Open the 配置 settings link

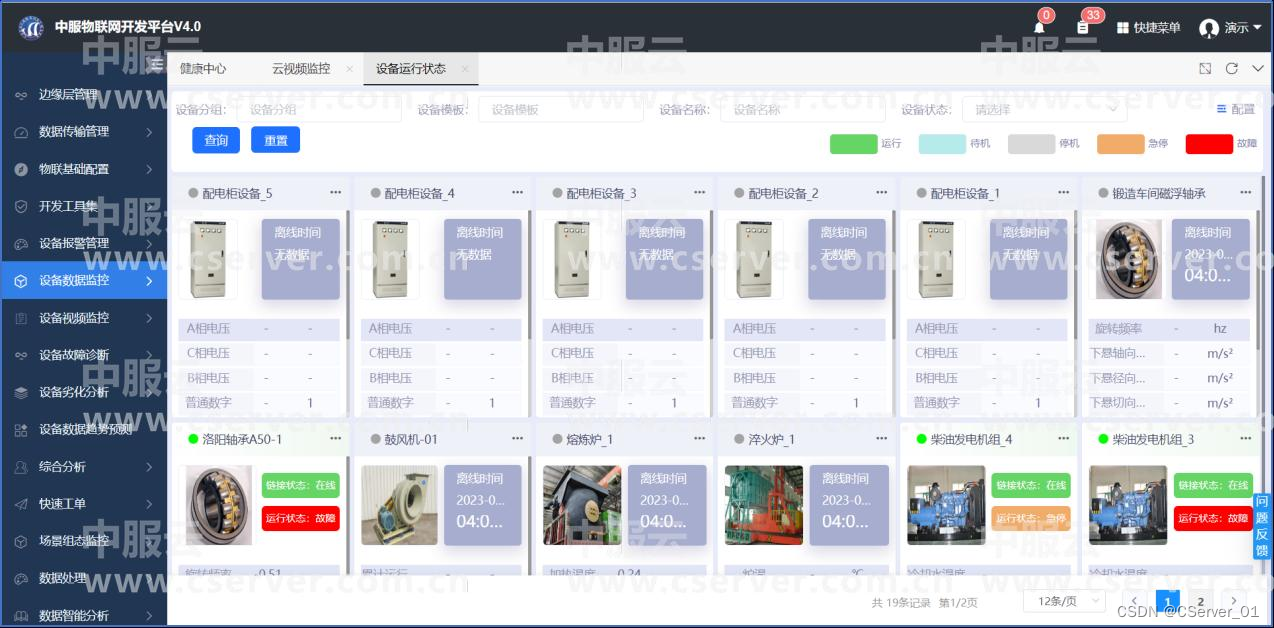pyautogui.click(x=1235, y=110)
